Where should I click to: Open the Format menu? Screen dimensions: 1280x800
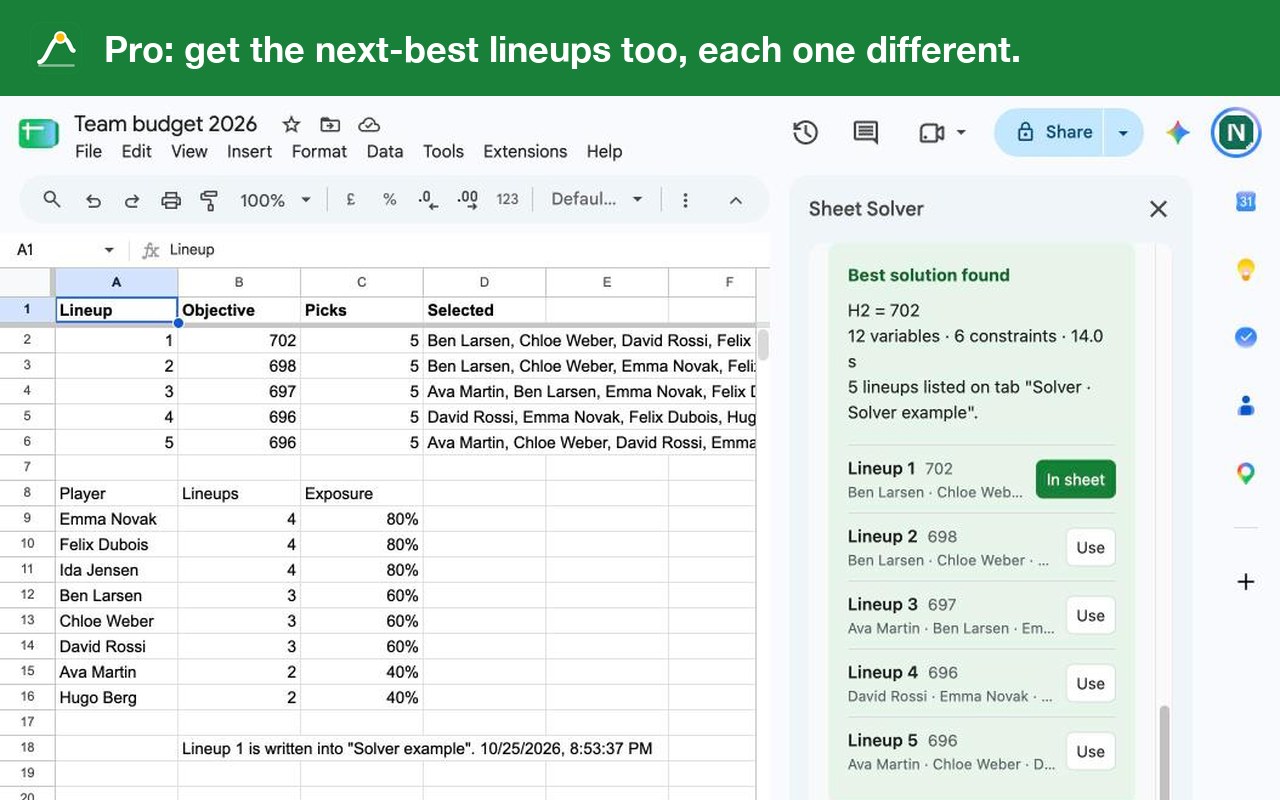tap(319, 151)
